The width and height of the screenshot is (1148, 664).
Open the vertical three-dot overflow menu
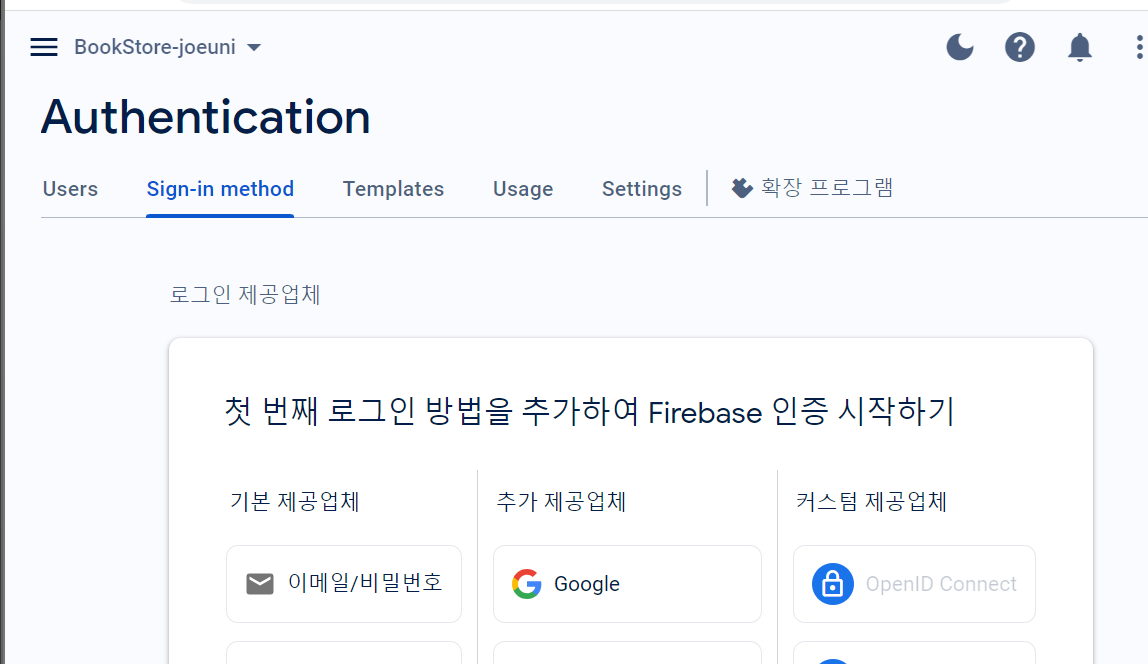pos(1139,48)
